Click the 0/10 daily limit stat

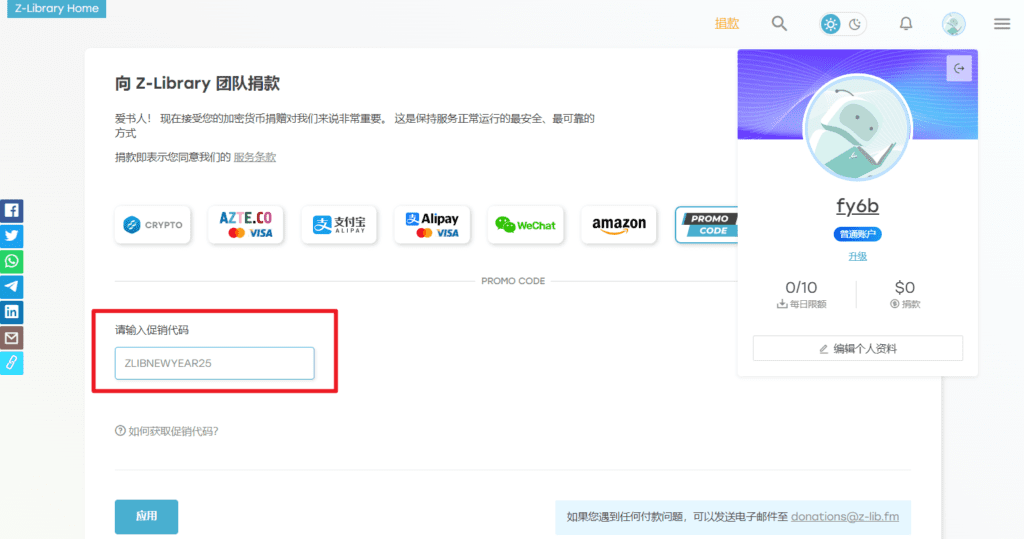coord(801,294)
